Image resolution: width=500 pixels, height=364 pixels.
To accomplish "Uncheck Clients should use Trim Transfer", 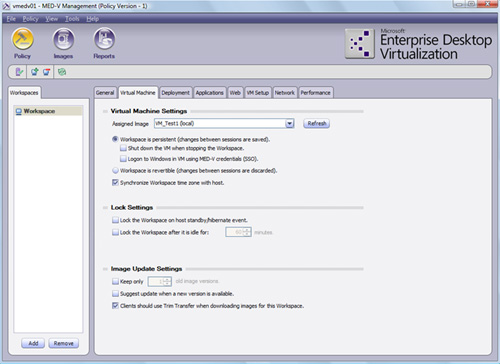I will [x=115, y=306].
